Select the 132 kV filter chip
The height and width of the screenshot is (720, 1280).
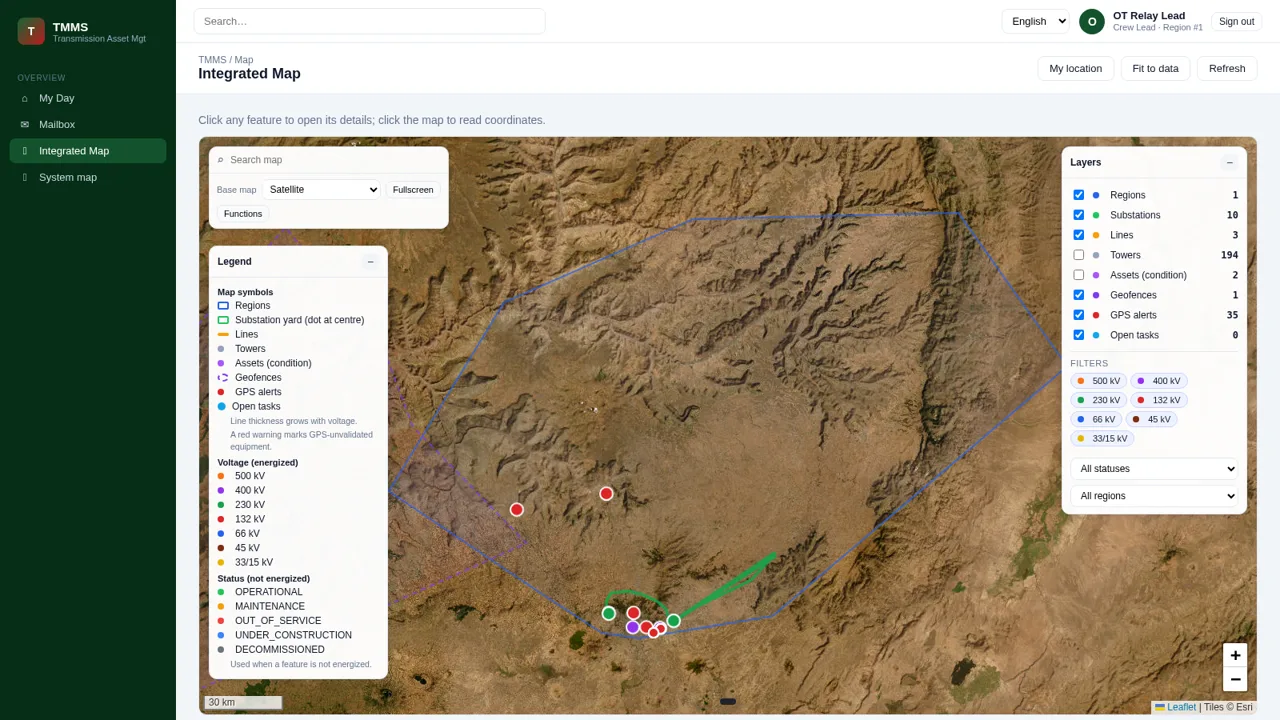click(x=1159, y=400)
